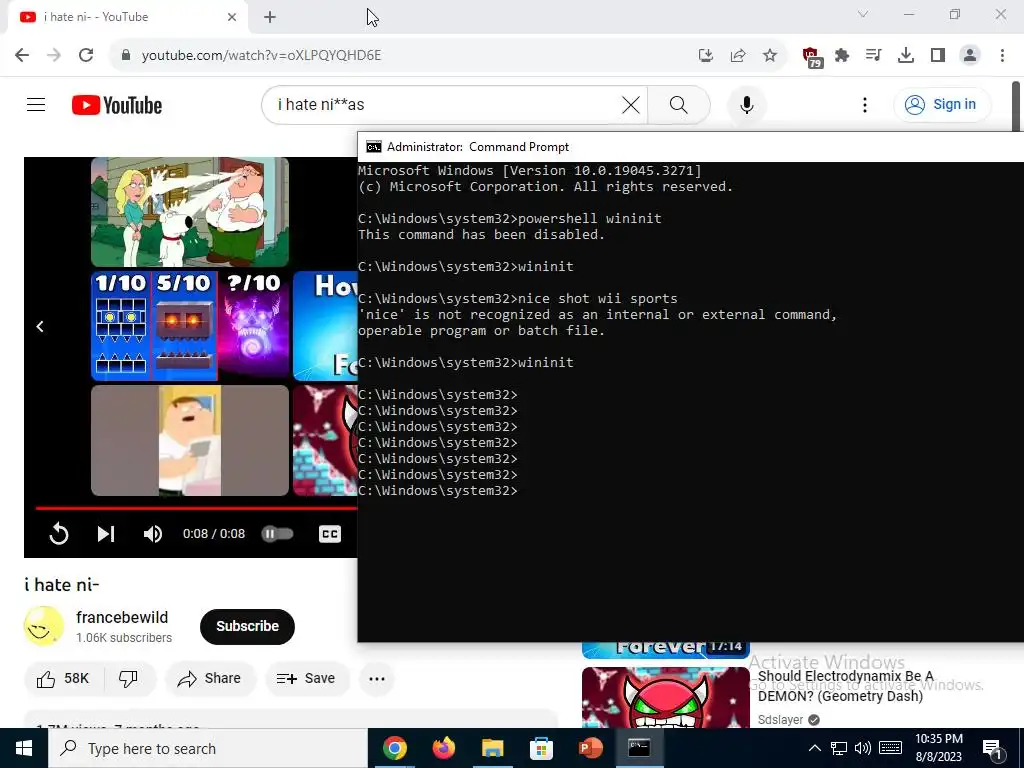This screenshot has height=768, width=1024.
Task: Like the video with 58K likes
Action: pos(63,679)
